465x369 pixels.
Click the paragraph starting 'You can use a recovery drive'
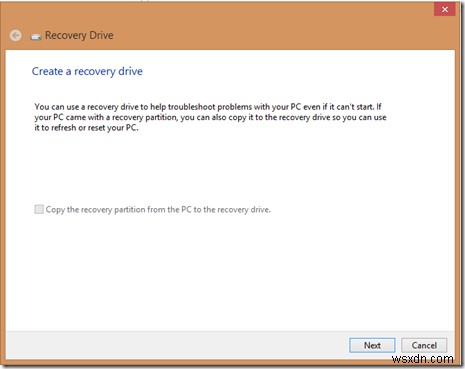pos(210,117)
